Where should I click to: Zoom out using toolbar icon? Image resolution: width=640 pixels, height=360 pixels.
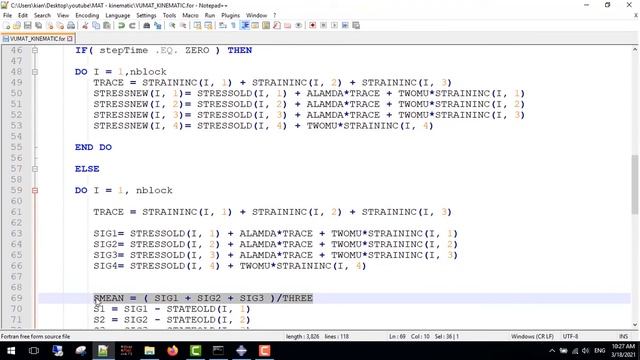pos(183,25)
